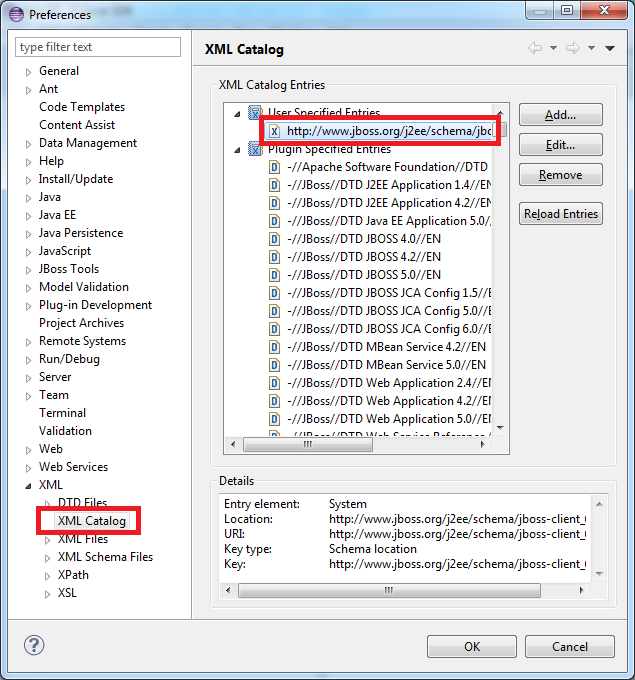Click the Details pane horizontal scrollbar thumb
The image size is (635, 680).
pyautogui.click(x=389, y=591)
